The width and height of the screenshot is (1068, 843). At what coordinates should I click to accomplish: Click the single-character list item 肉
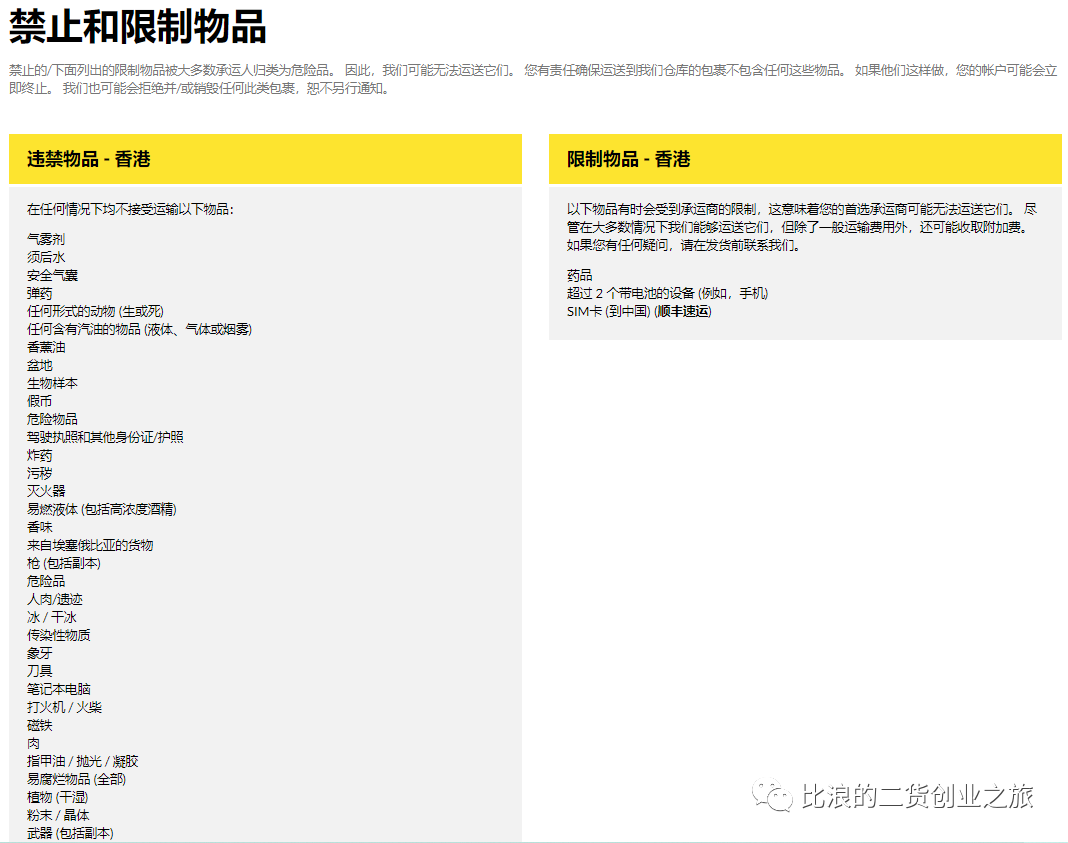[x=33, y=744]
